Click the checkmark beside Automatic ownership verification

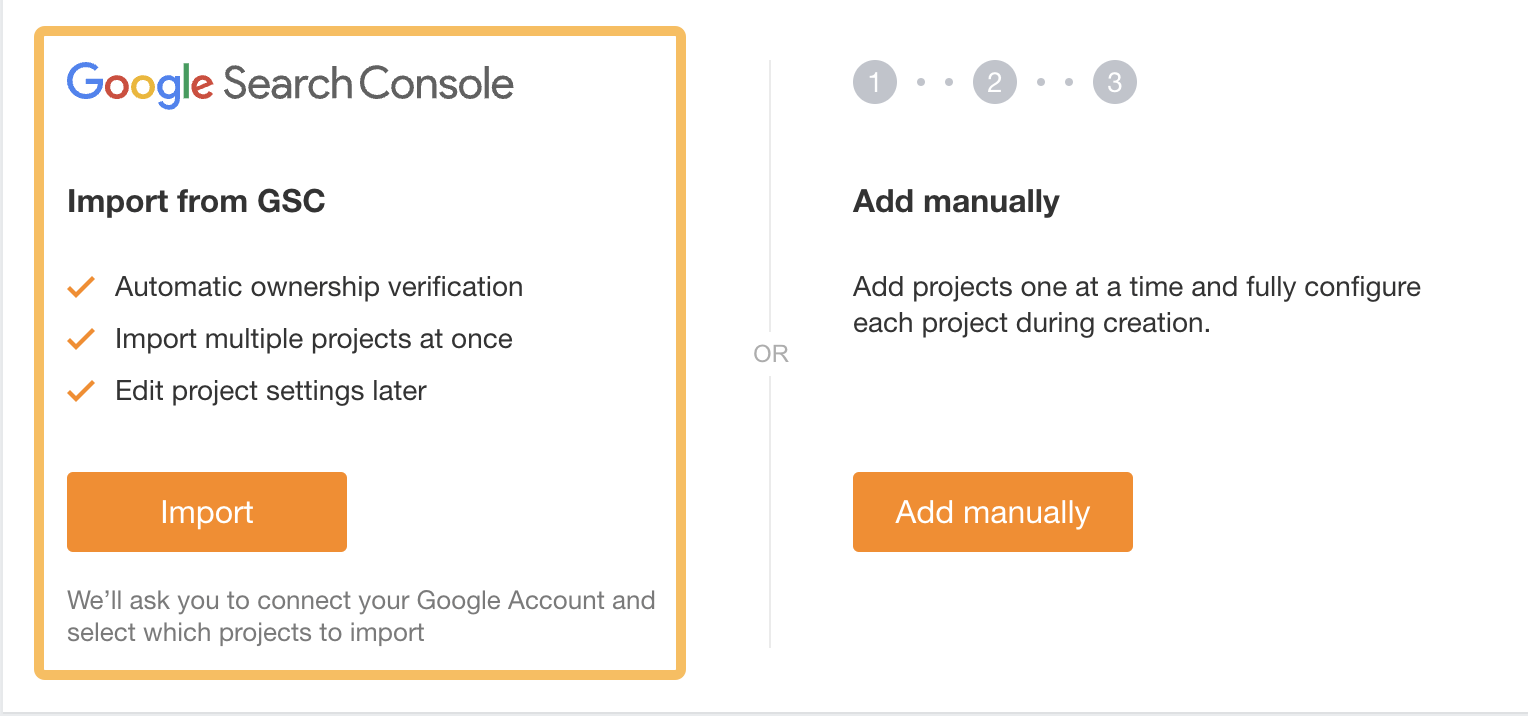tap(80, 287)
